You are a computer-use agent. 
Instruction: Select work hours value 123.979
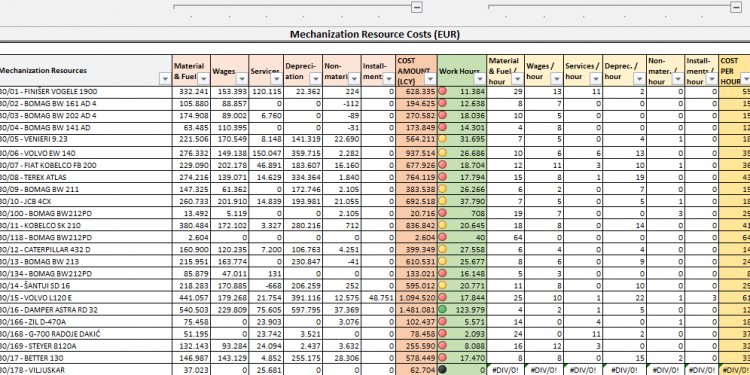(x=462, y=310)
